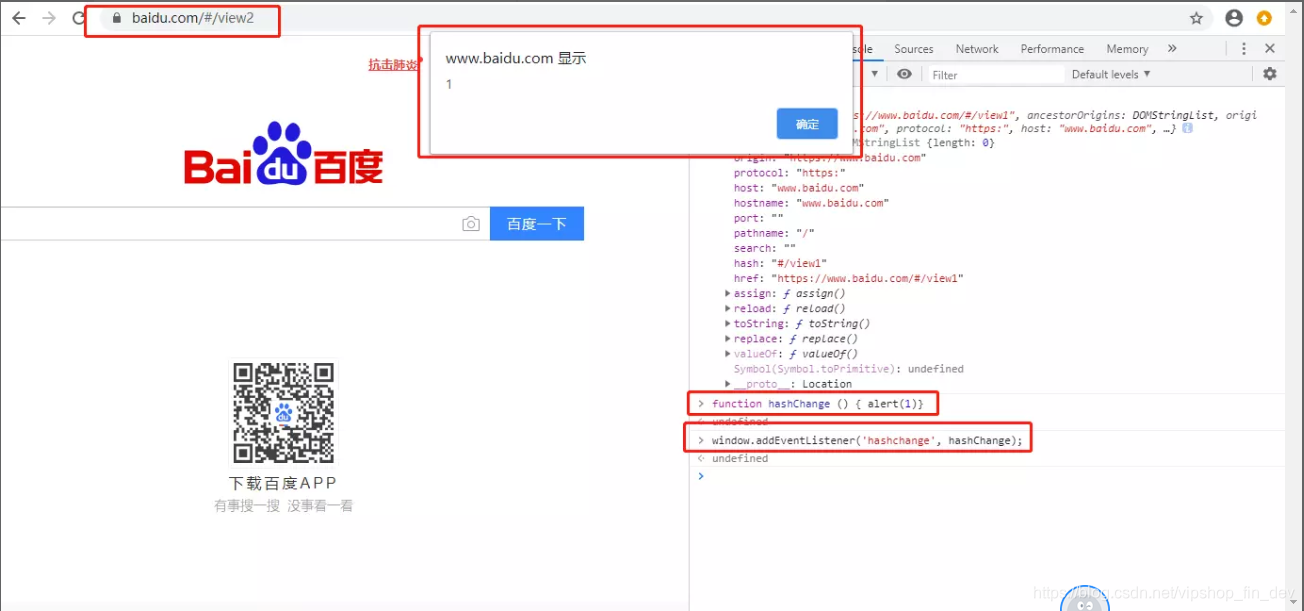Bookmark this page with star icon

point(1196,18)
